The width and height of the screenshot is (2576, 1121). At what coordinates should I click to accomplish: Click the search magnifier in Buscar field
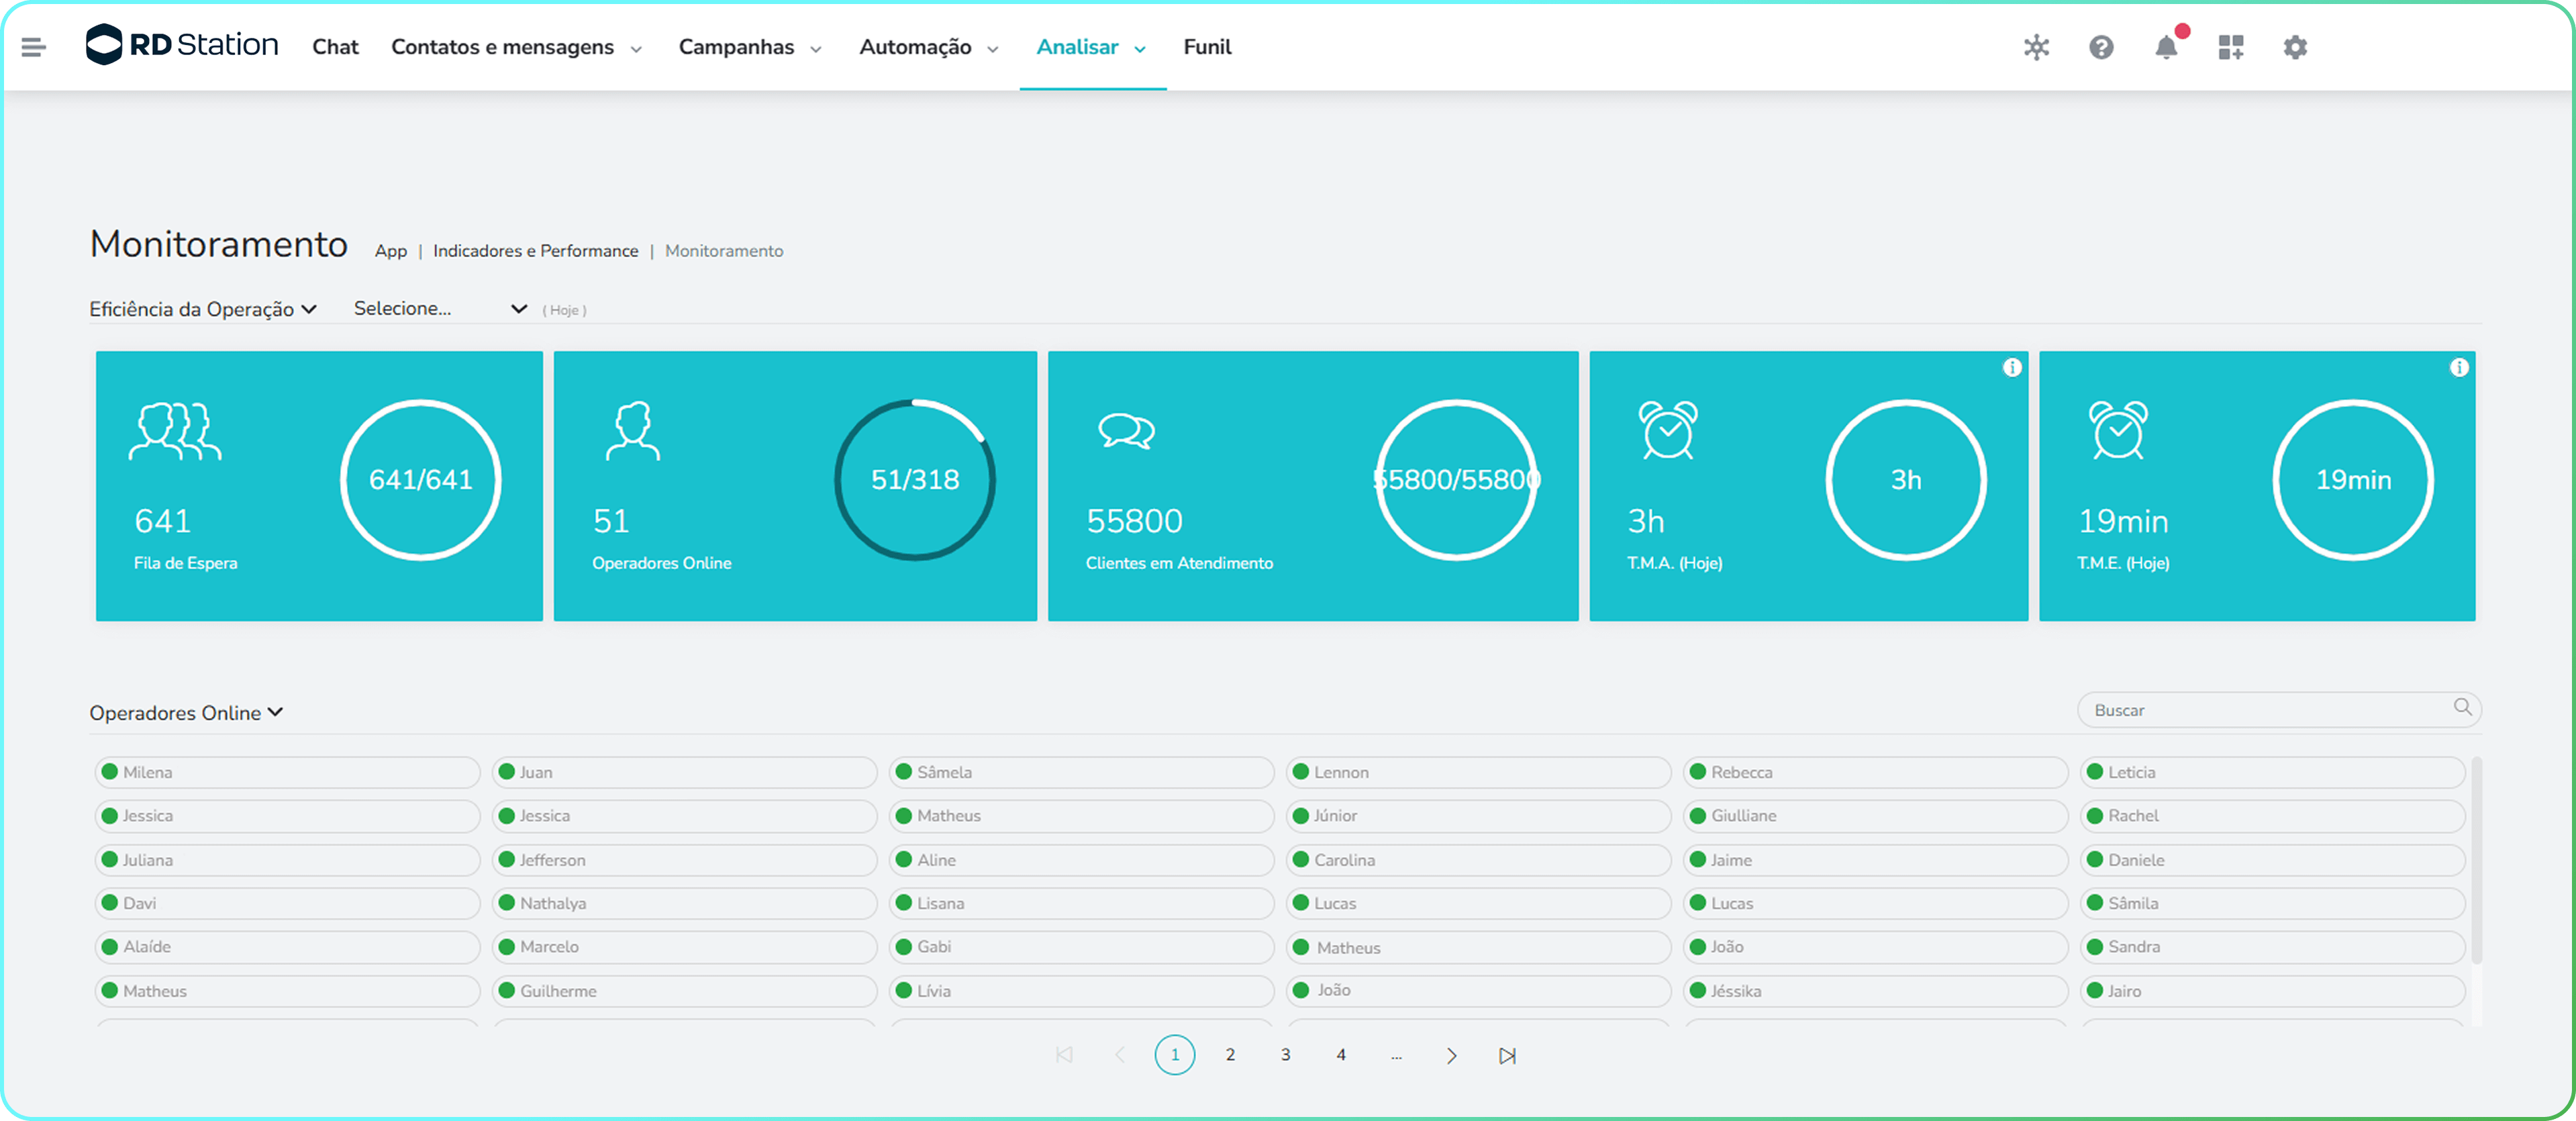point(2462,708)
